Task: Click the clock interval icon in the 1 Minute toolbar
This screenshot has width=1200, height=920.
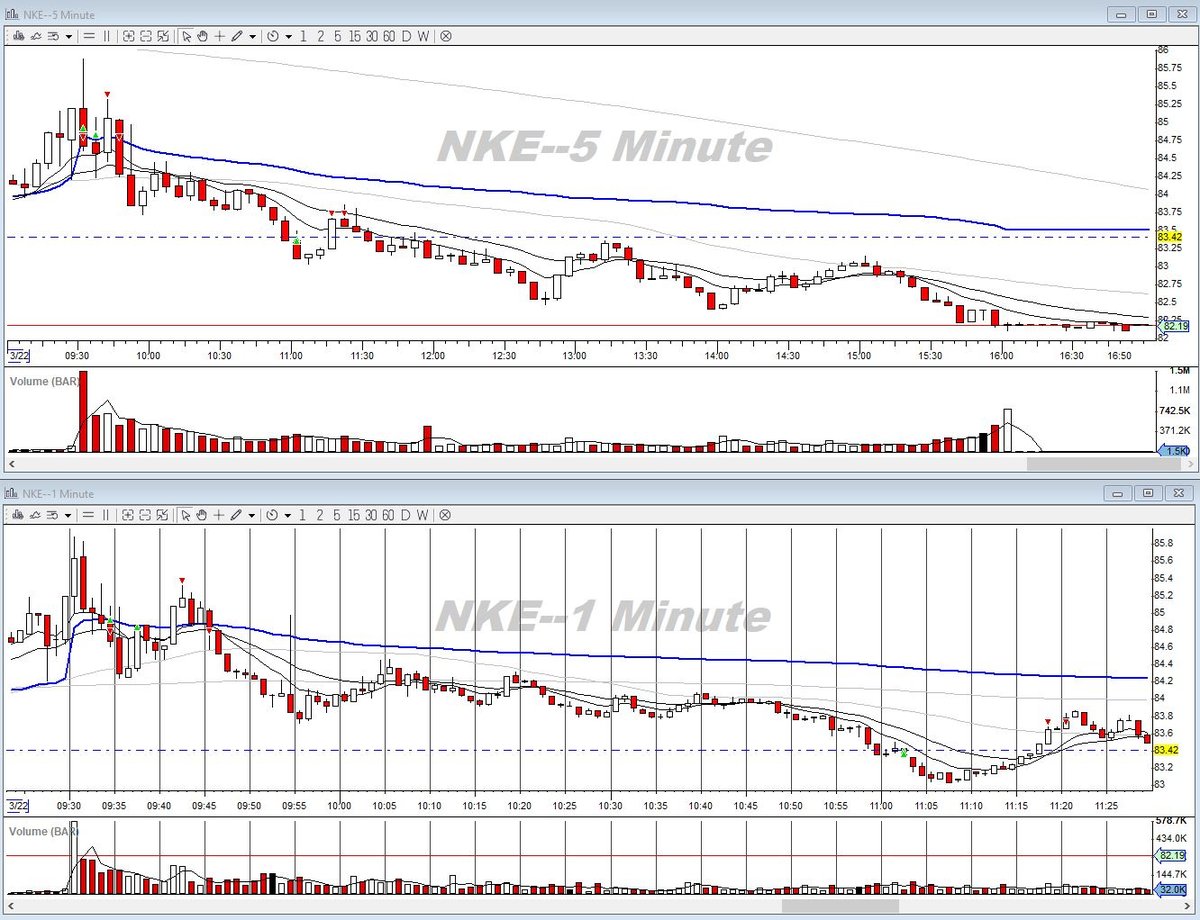Action: 273,514
